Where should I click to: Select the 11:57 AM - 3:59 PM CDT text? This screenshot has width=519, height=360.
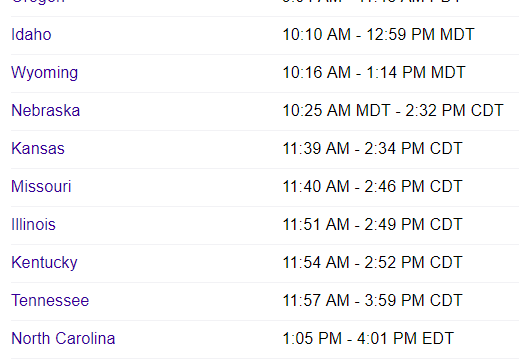[x=372, y=301]
